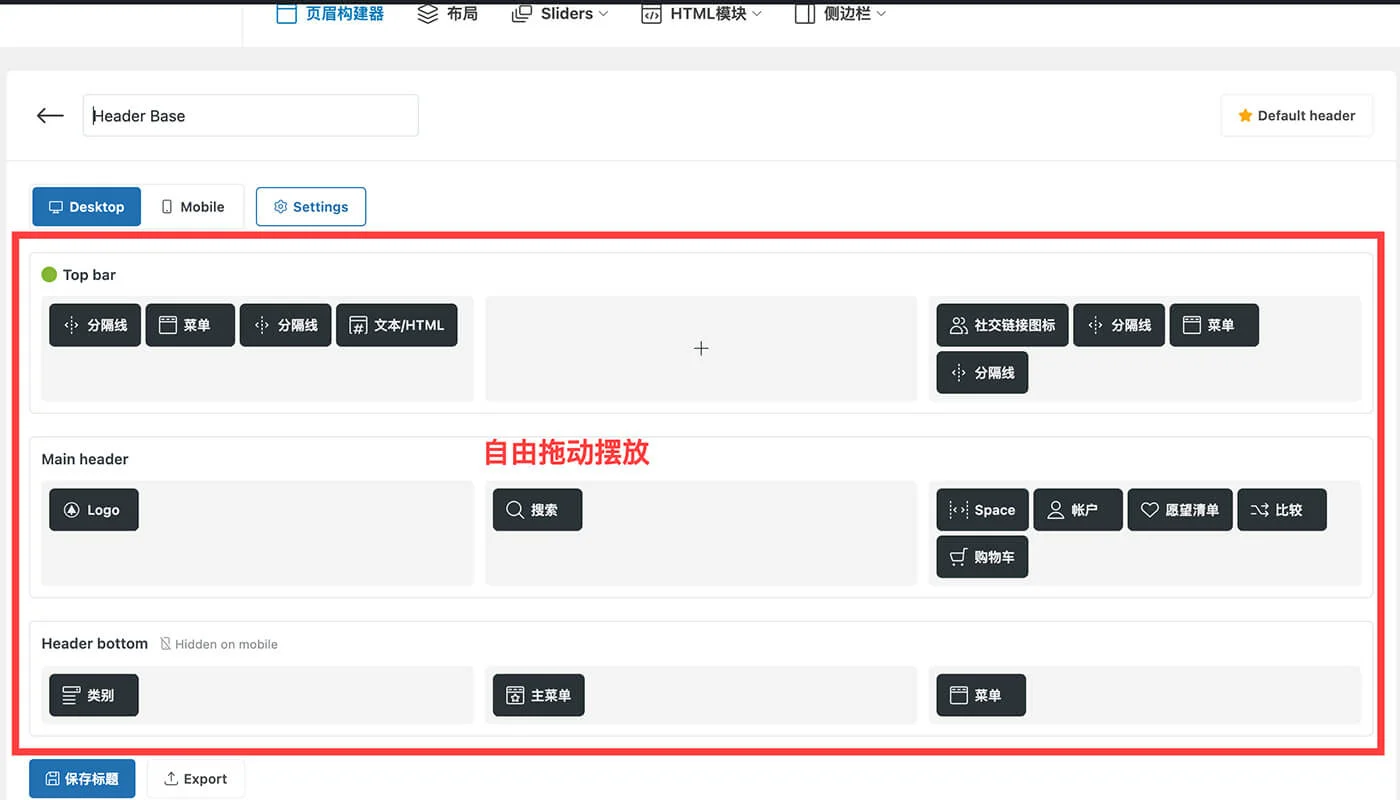Image resolution: width=1400 pixels, height=800 pixels.
Task: Select the Logo element in Main header
Action: click(x=93, y=509)
